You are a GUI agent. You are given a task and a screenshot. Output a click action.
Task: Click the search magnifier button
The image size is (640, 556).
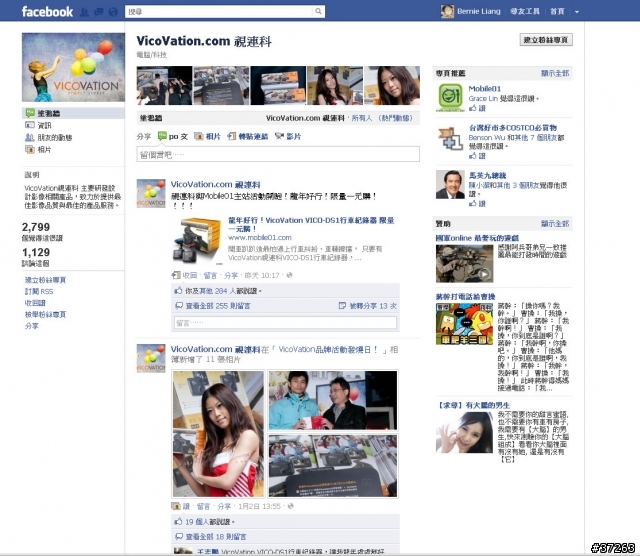[x=318, y=11]
